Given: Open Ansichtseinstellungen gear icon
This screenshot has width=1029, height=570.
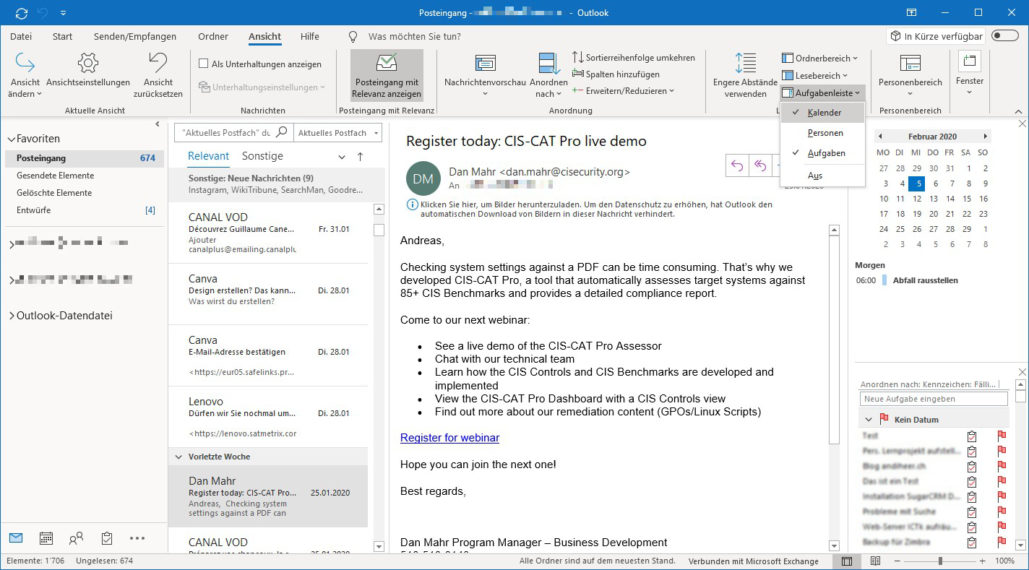Looking at the screenshot, I should click(88, 63).
